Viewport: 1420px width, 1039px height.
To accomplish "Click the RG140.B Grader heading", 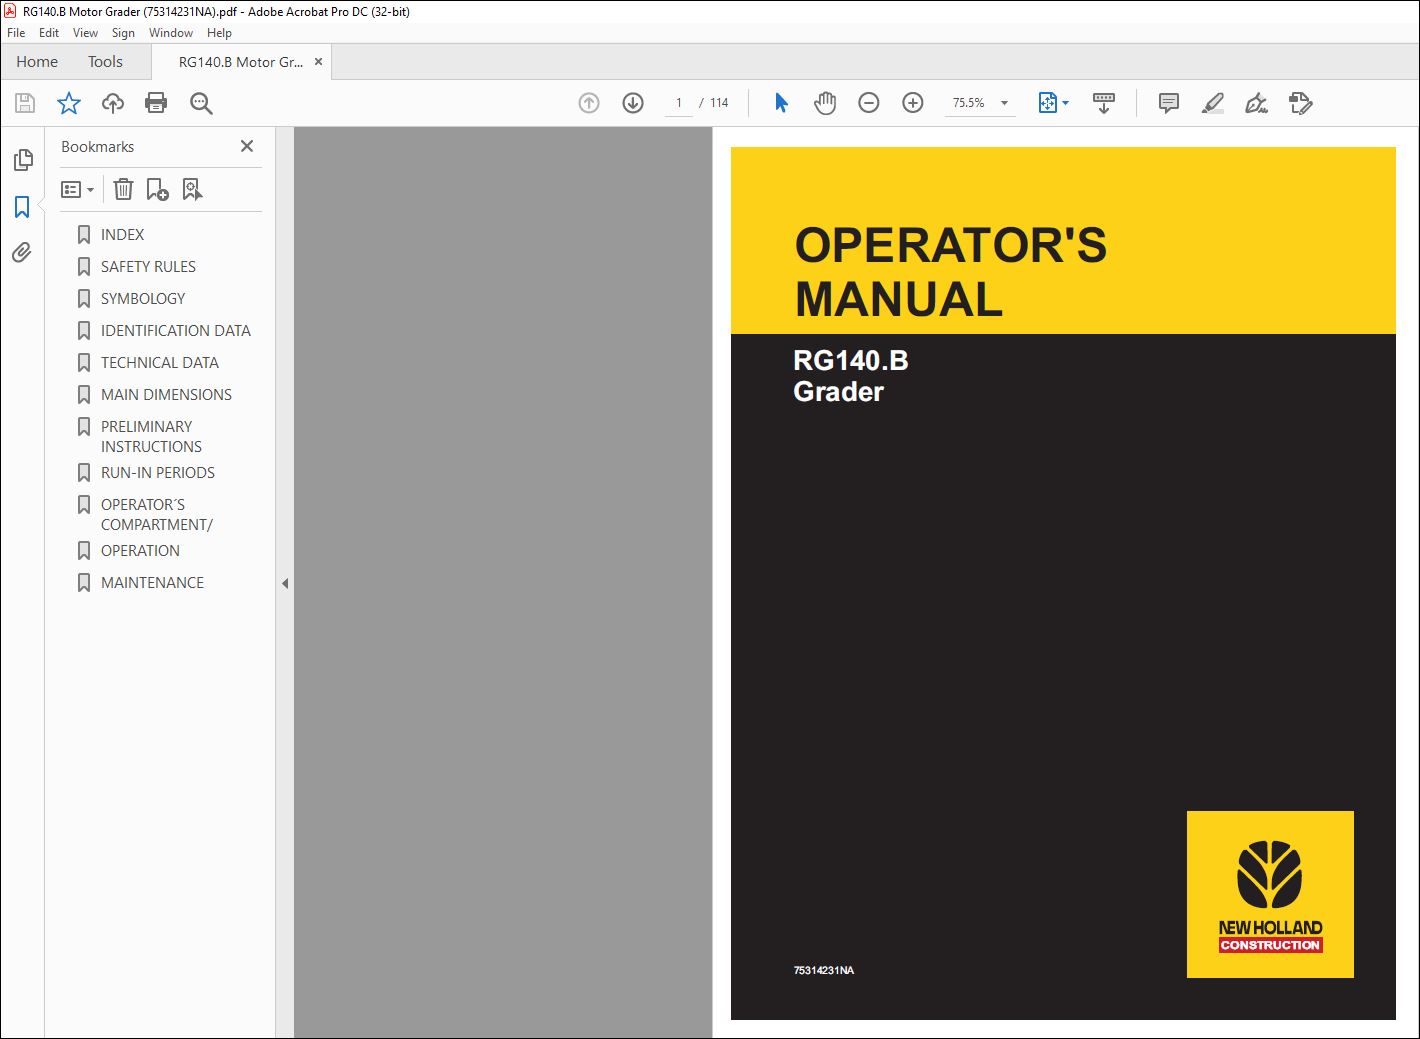I will tap(850, 376).
